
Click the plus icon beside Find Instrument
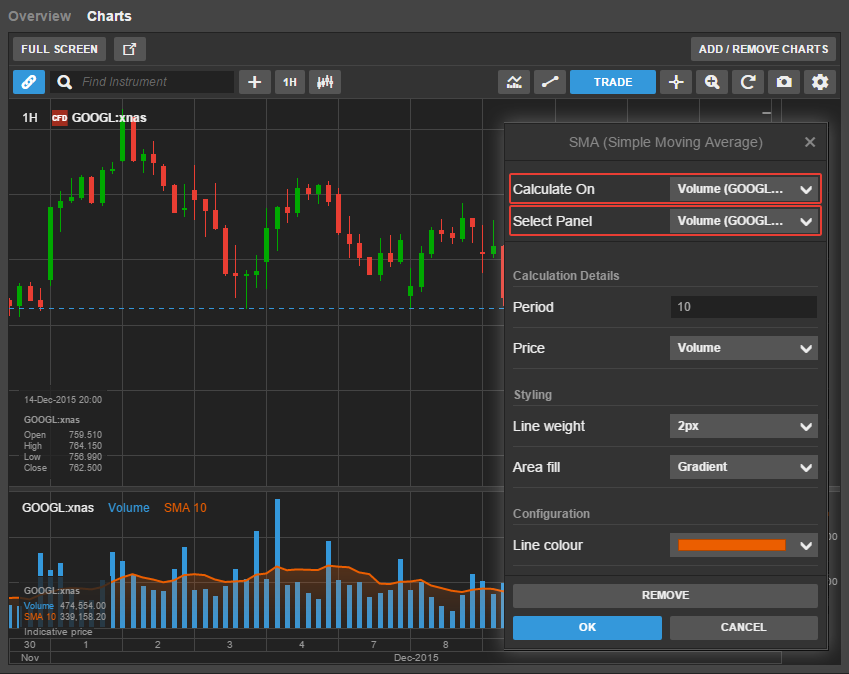[254, 82]
